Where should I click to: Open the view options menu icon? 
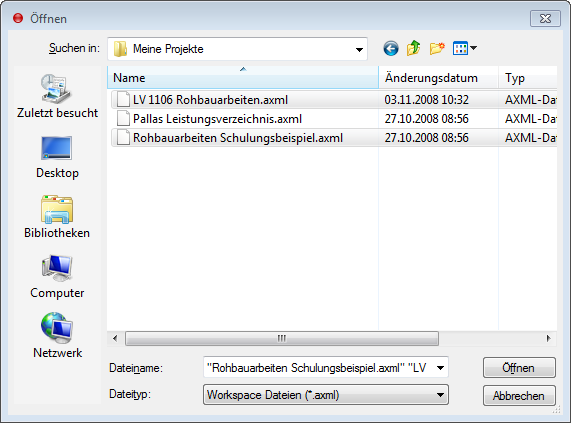click(x=460, y=48)
